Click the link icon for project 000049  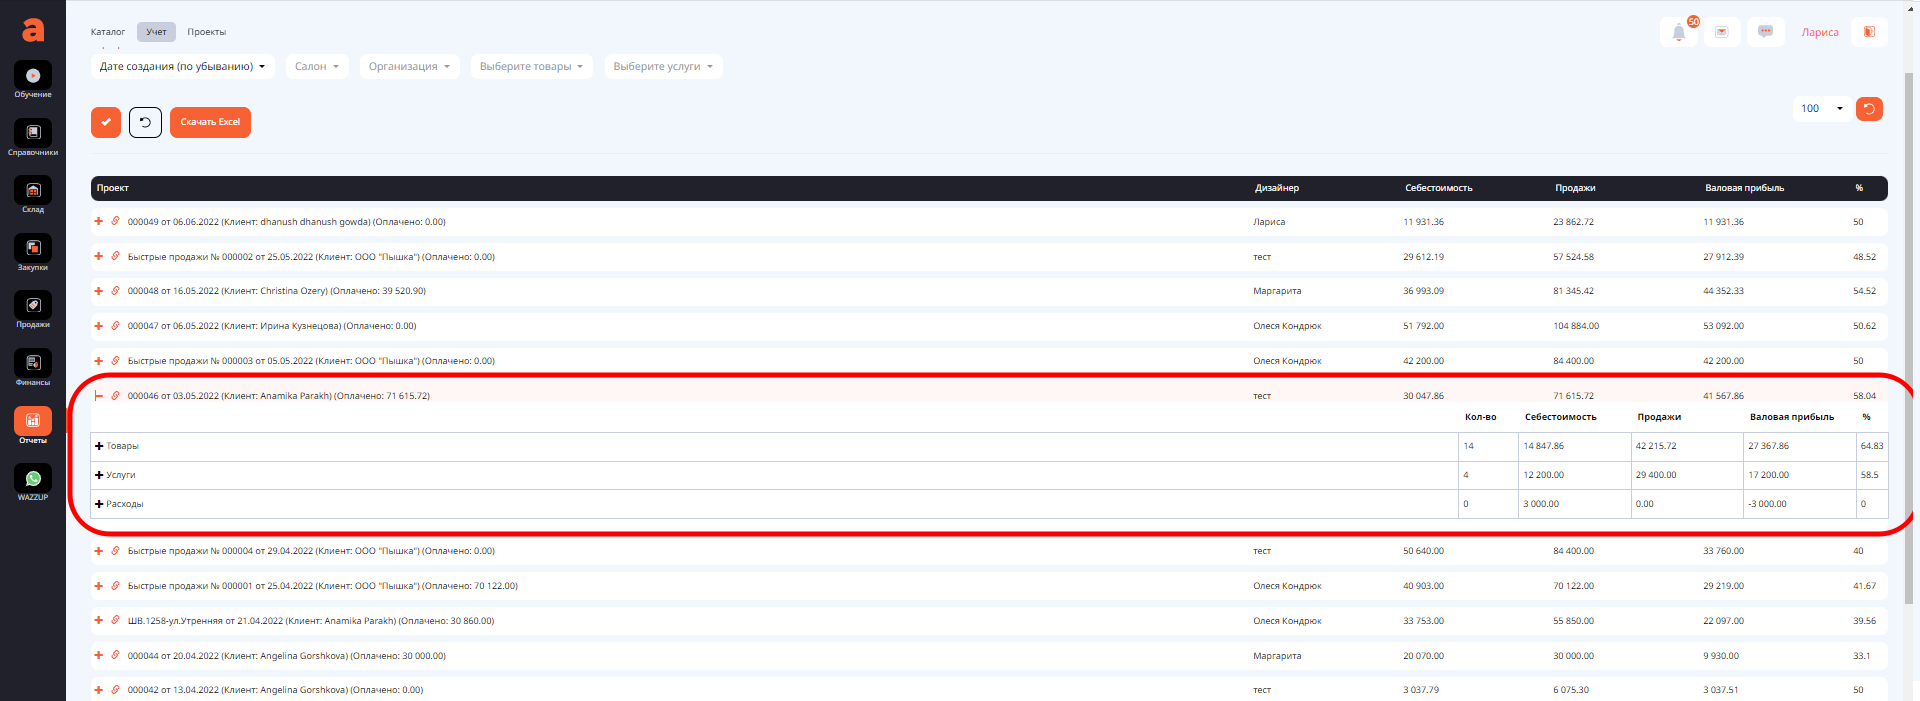(115, 221)
